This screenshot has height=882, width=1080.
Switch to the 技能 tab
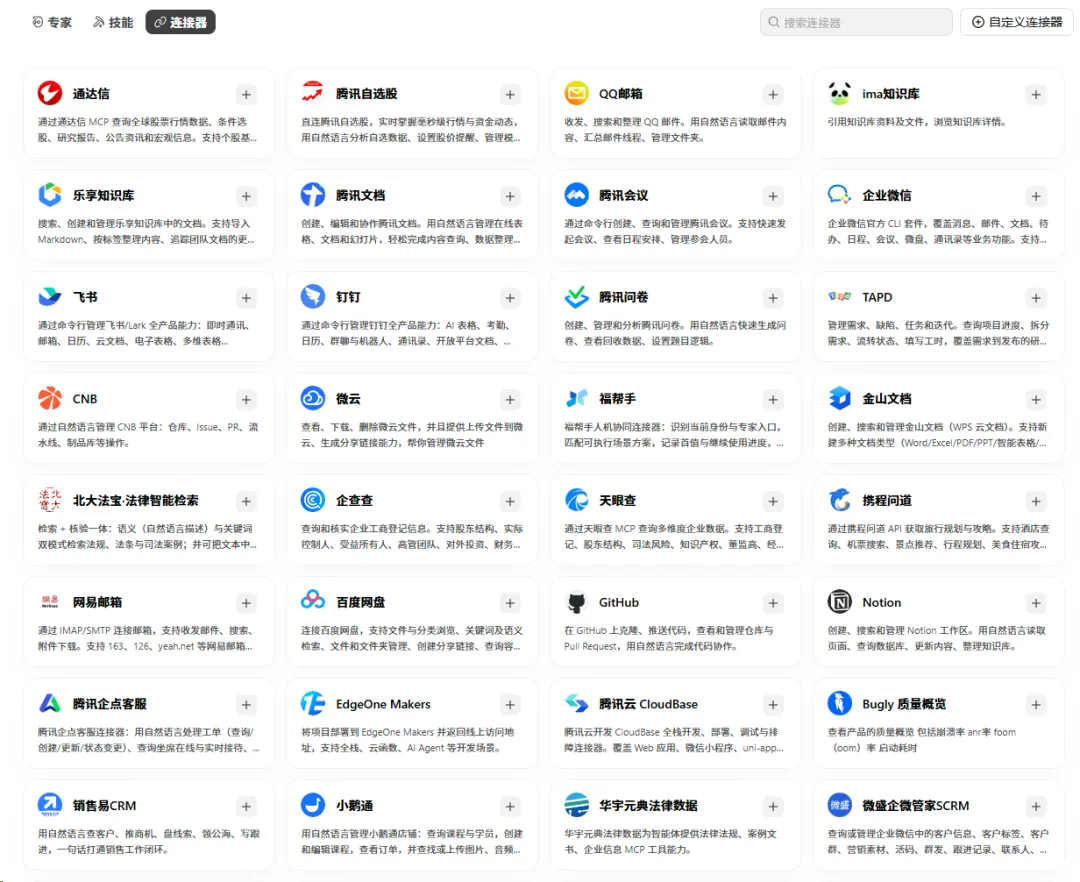click(x=113, y=22)
